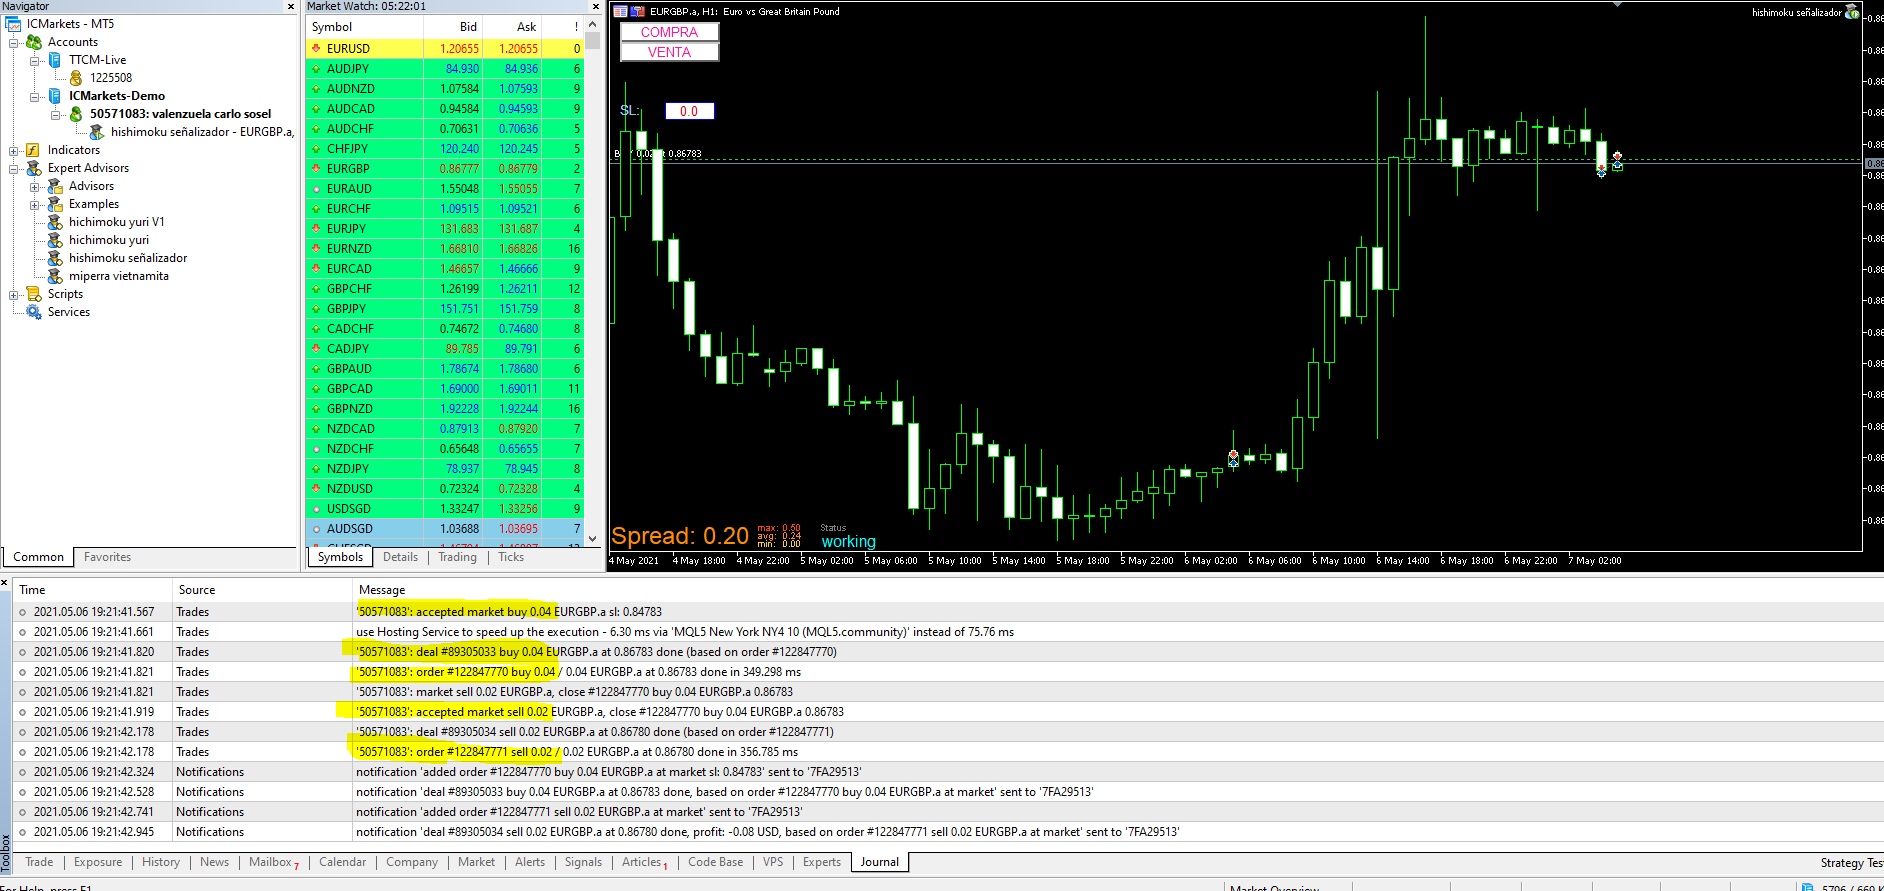Expand the Examples folder
Viewport: 1884px width, 891px height.
click(35, 204)
